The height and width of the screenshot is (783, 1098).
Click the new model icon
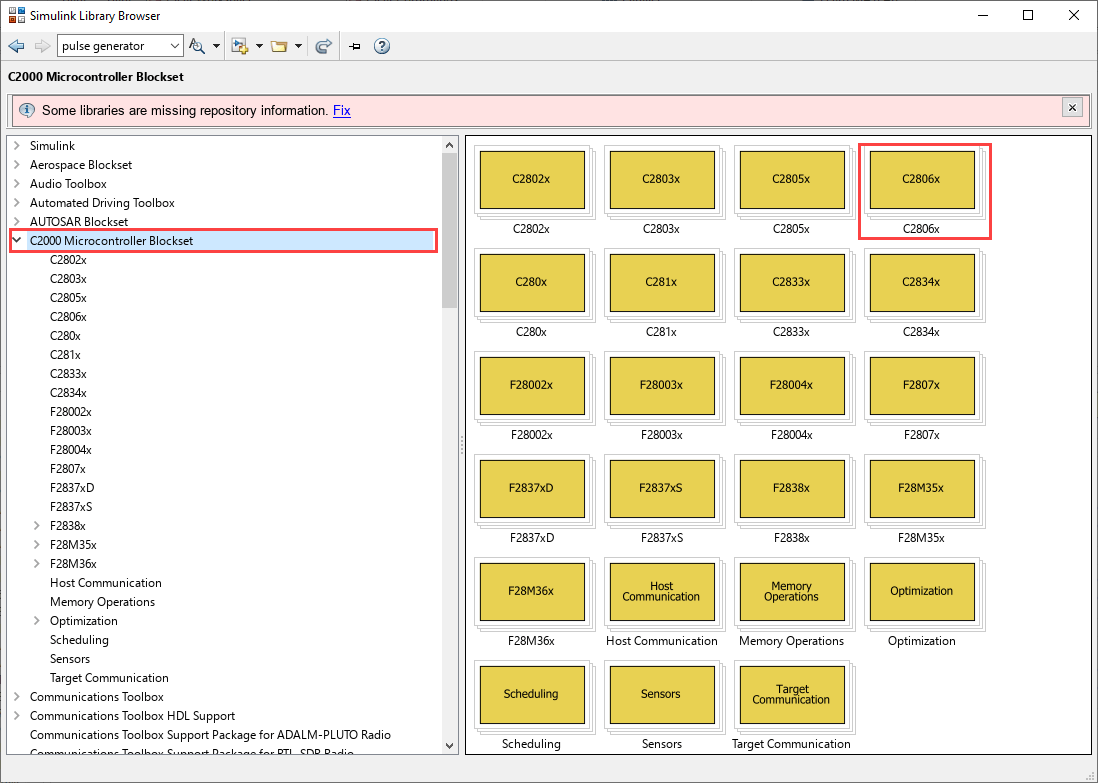click(x=239, y=46)
